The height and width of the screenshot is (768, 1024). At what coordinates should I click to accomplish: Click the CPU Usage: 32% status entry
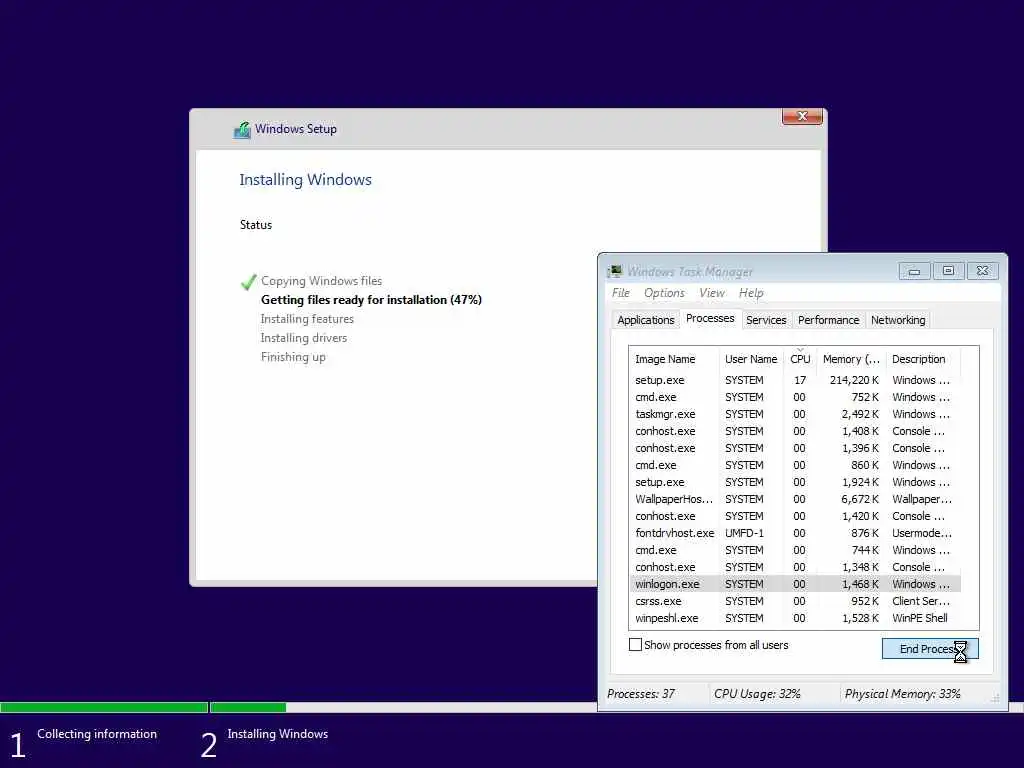[757, 694]
